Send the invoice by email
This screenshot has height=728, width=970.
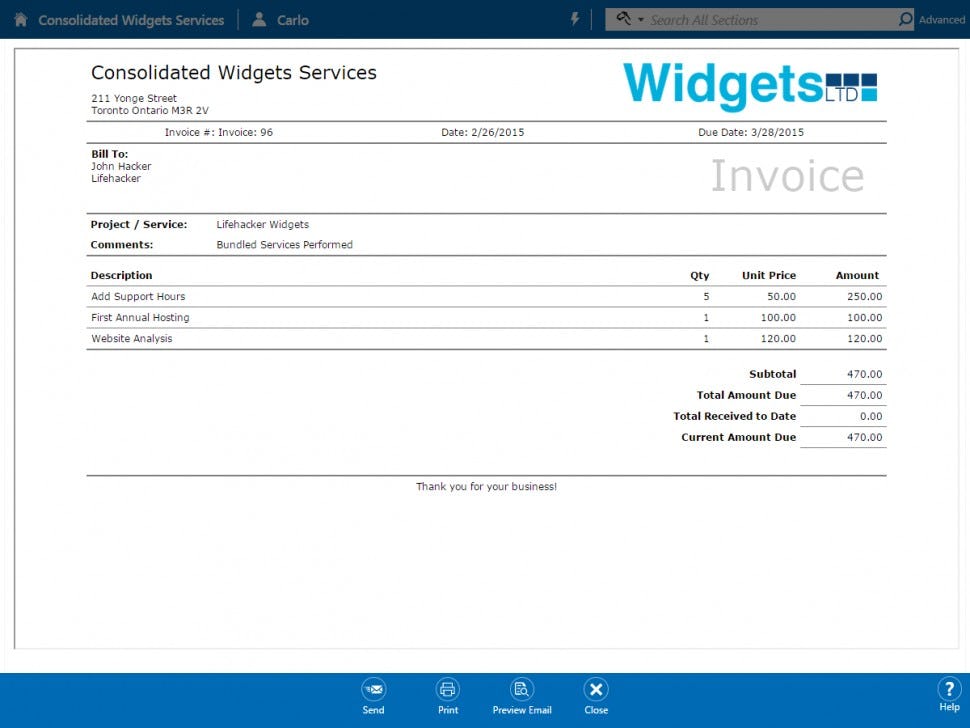point(373,696)
